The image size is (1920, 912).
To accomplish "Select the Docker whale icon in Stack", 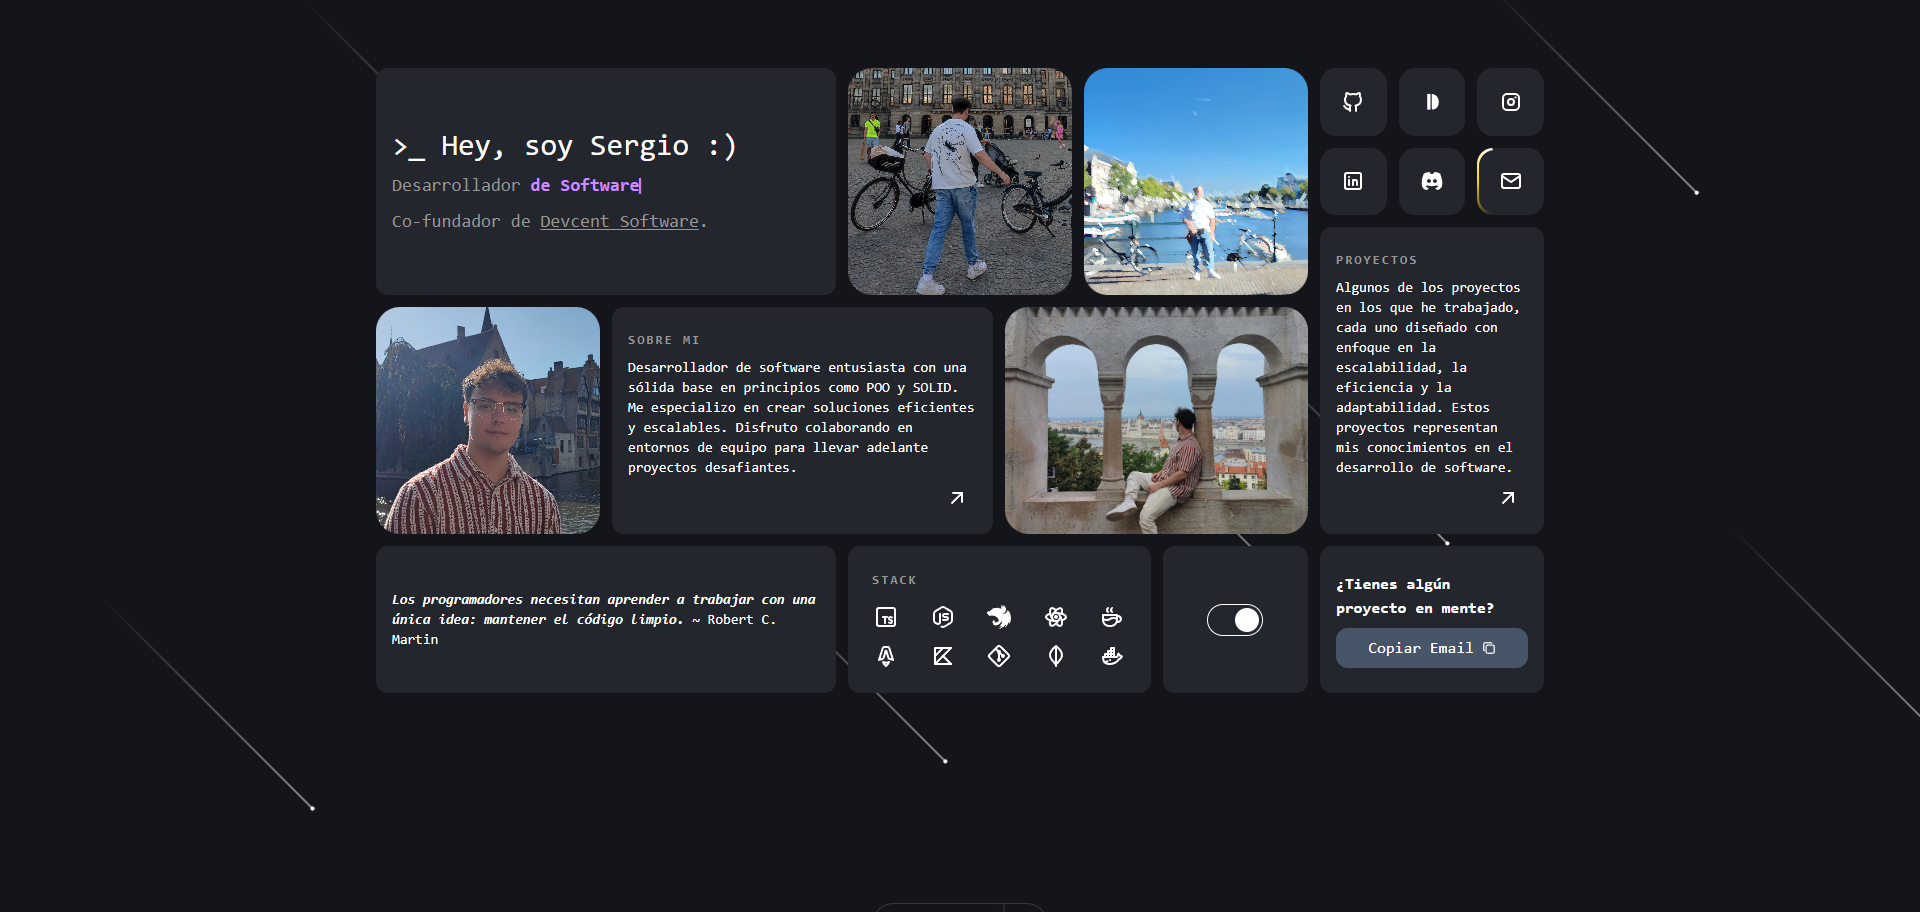I will 1112,656.
